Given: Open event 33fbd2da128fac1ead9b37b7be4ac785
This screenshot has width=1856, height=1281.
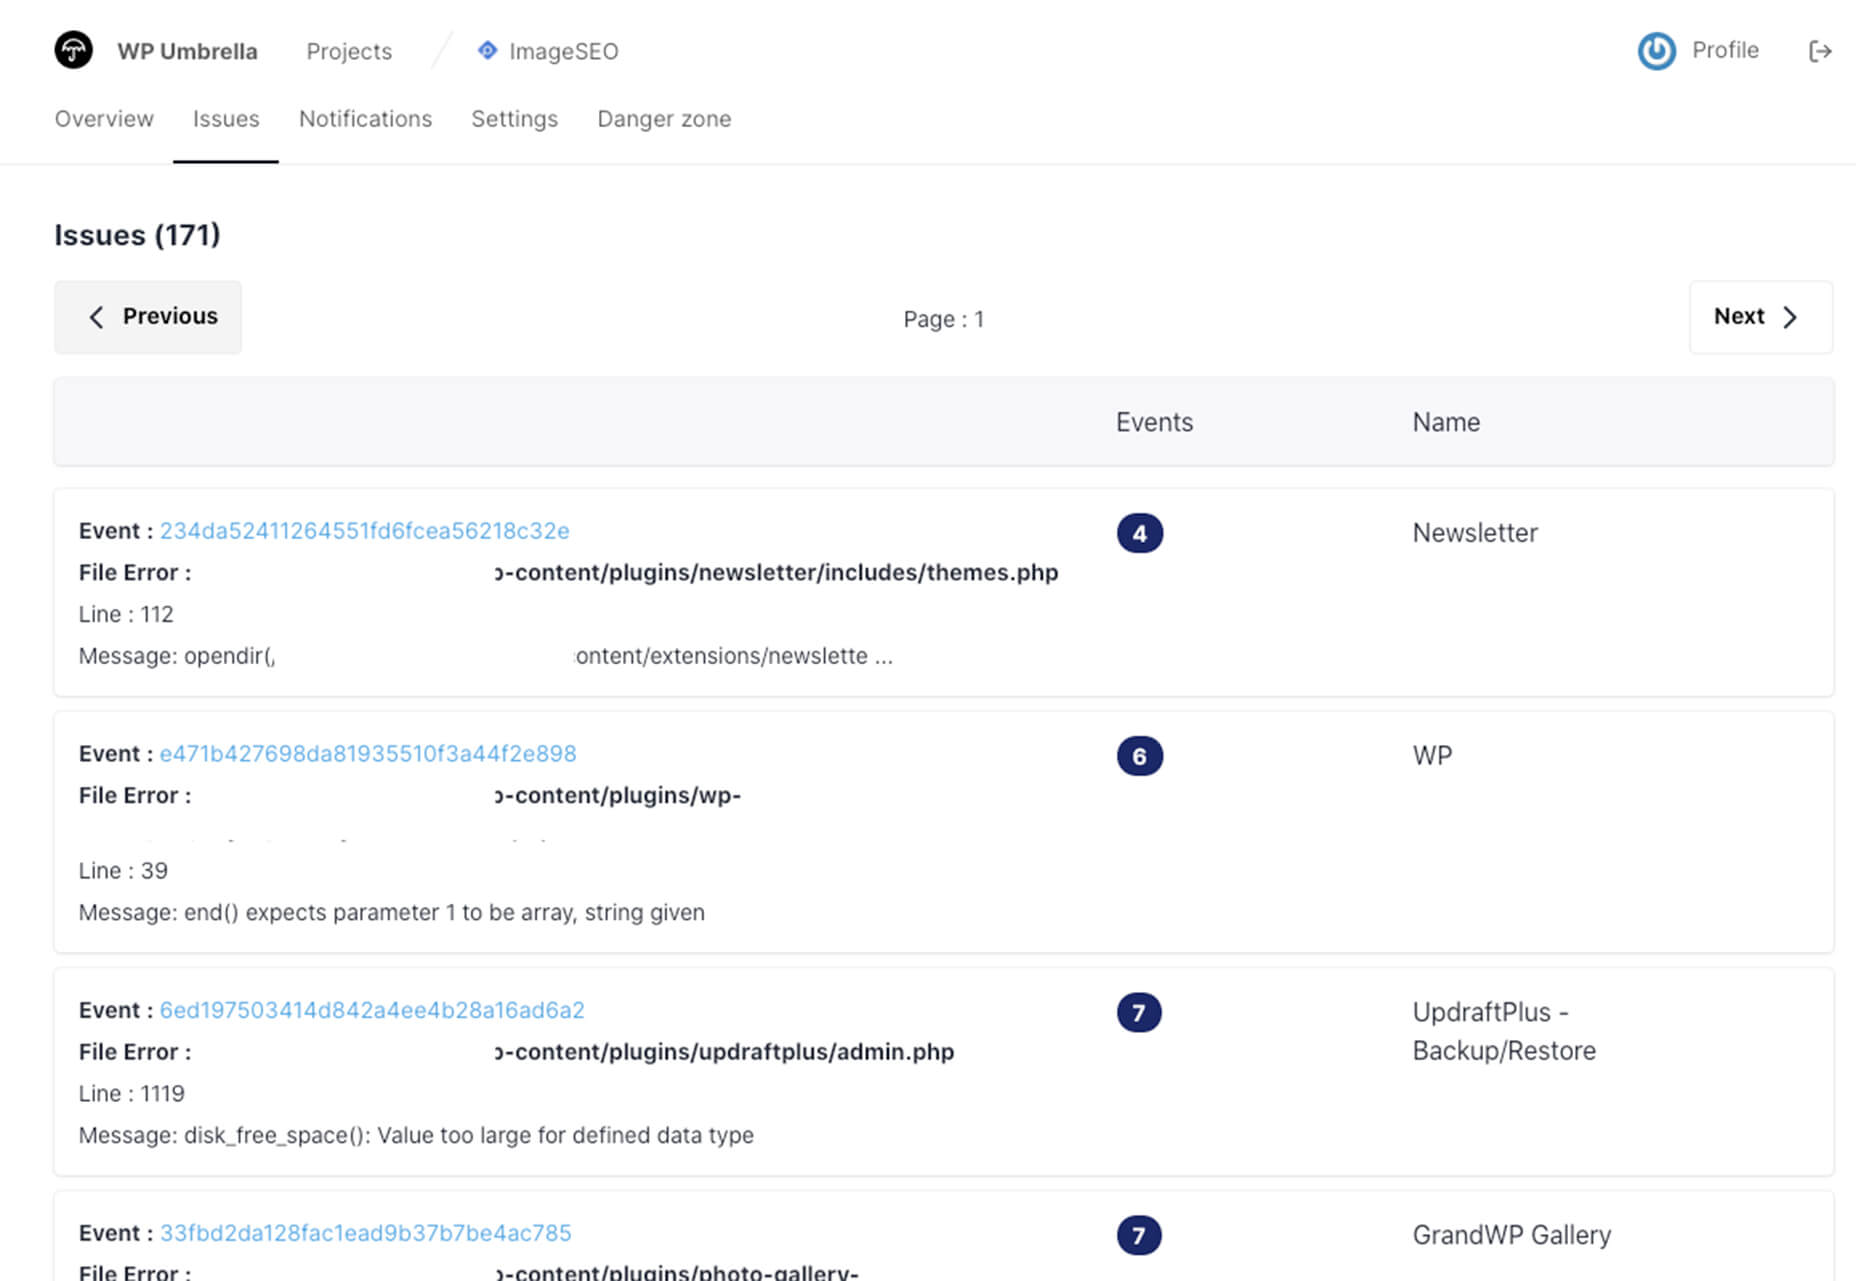Looking at the screenshot, I should click(x=365, y=1233).
